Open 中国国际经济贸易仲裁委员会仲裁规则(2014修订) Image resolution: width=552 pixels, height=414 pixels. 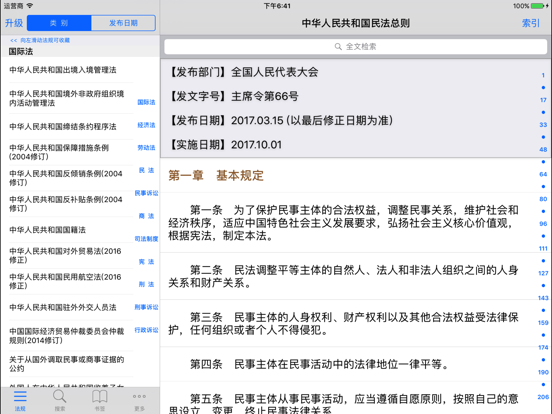(70, 335)
